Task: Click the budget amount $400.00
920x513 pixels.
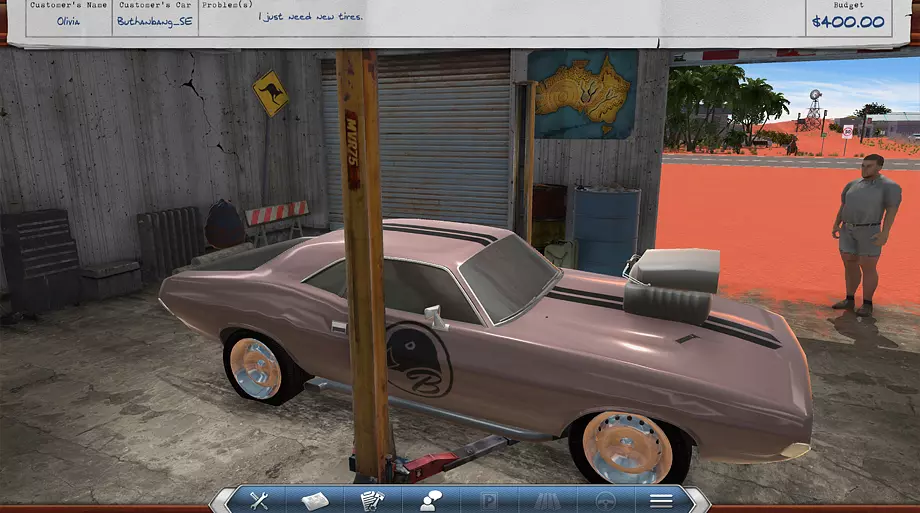Action: pos(848,22)
